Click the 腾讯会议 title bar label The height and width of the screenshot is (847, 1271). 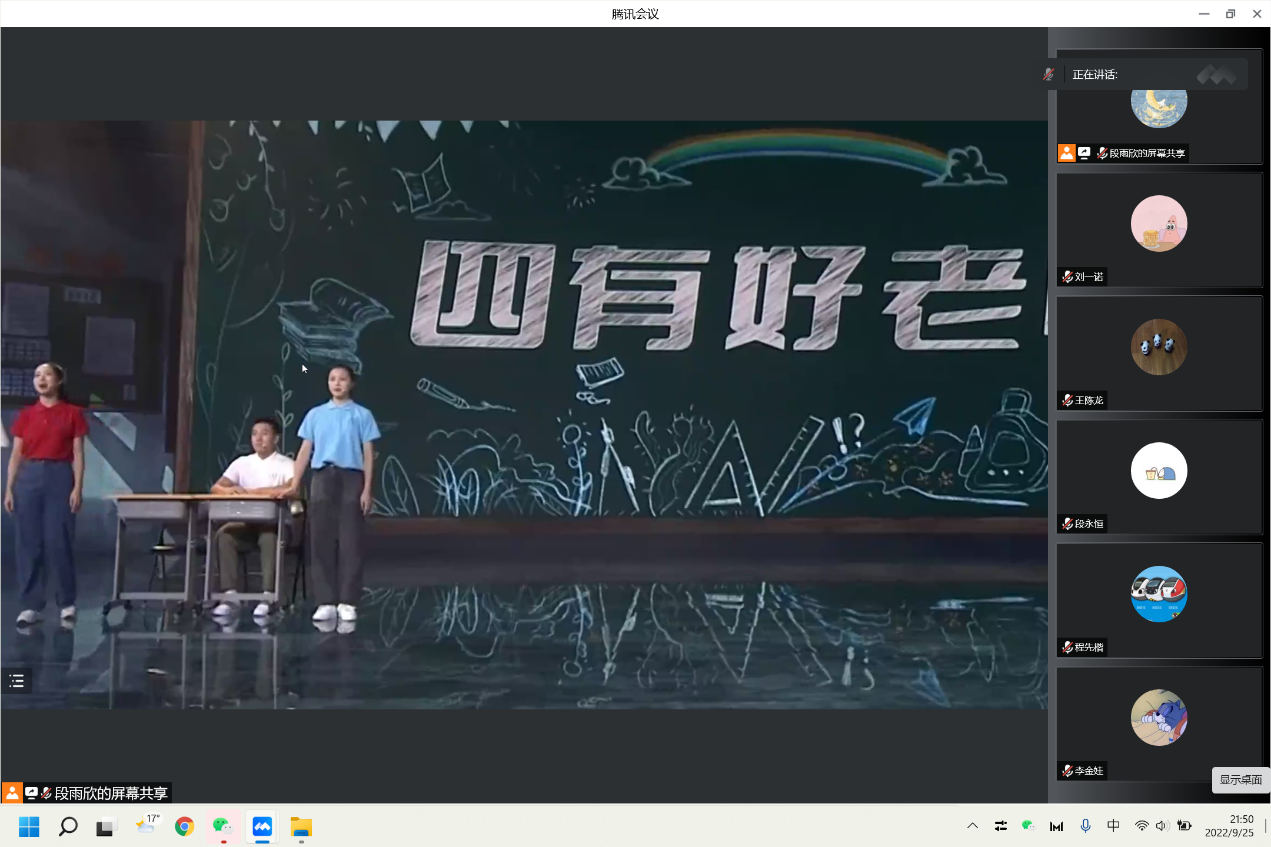click(633, 13)
